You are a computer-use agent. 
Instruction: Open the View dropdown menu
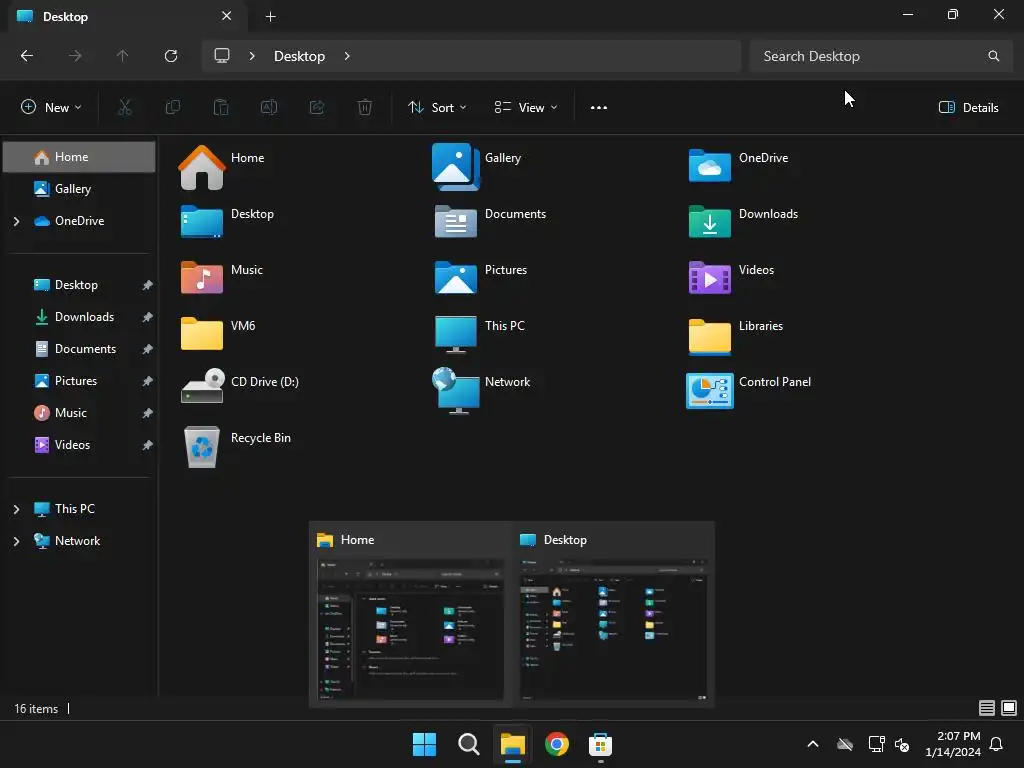tap(526, 107)
